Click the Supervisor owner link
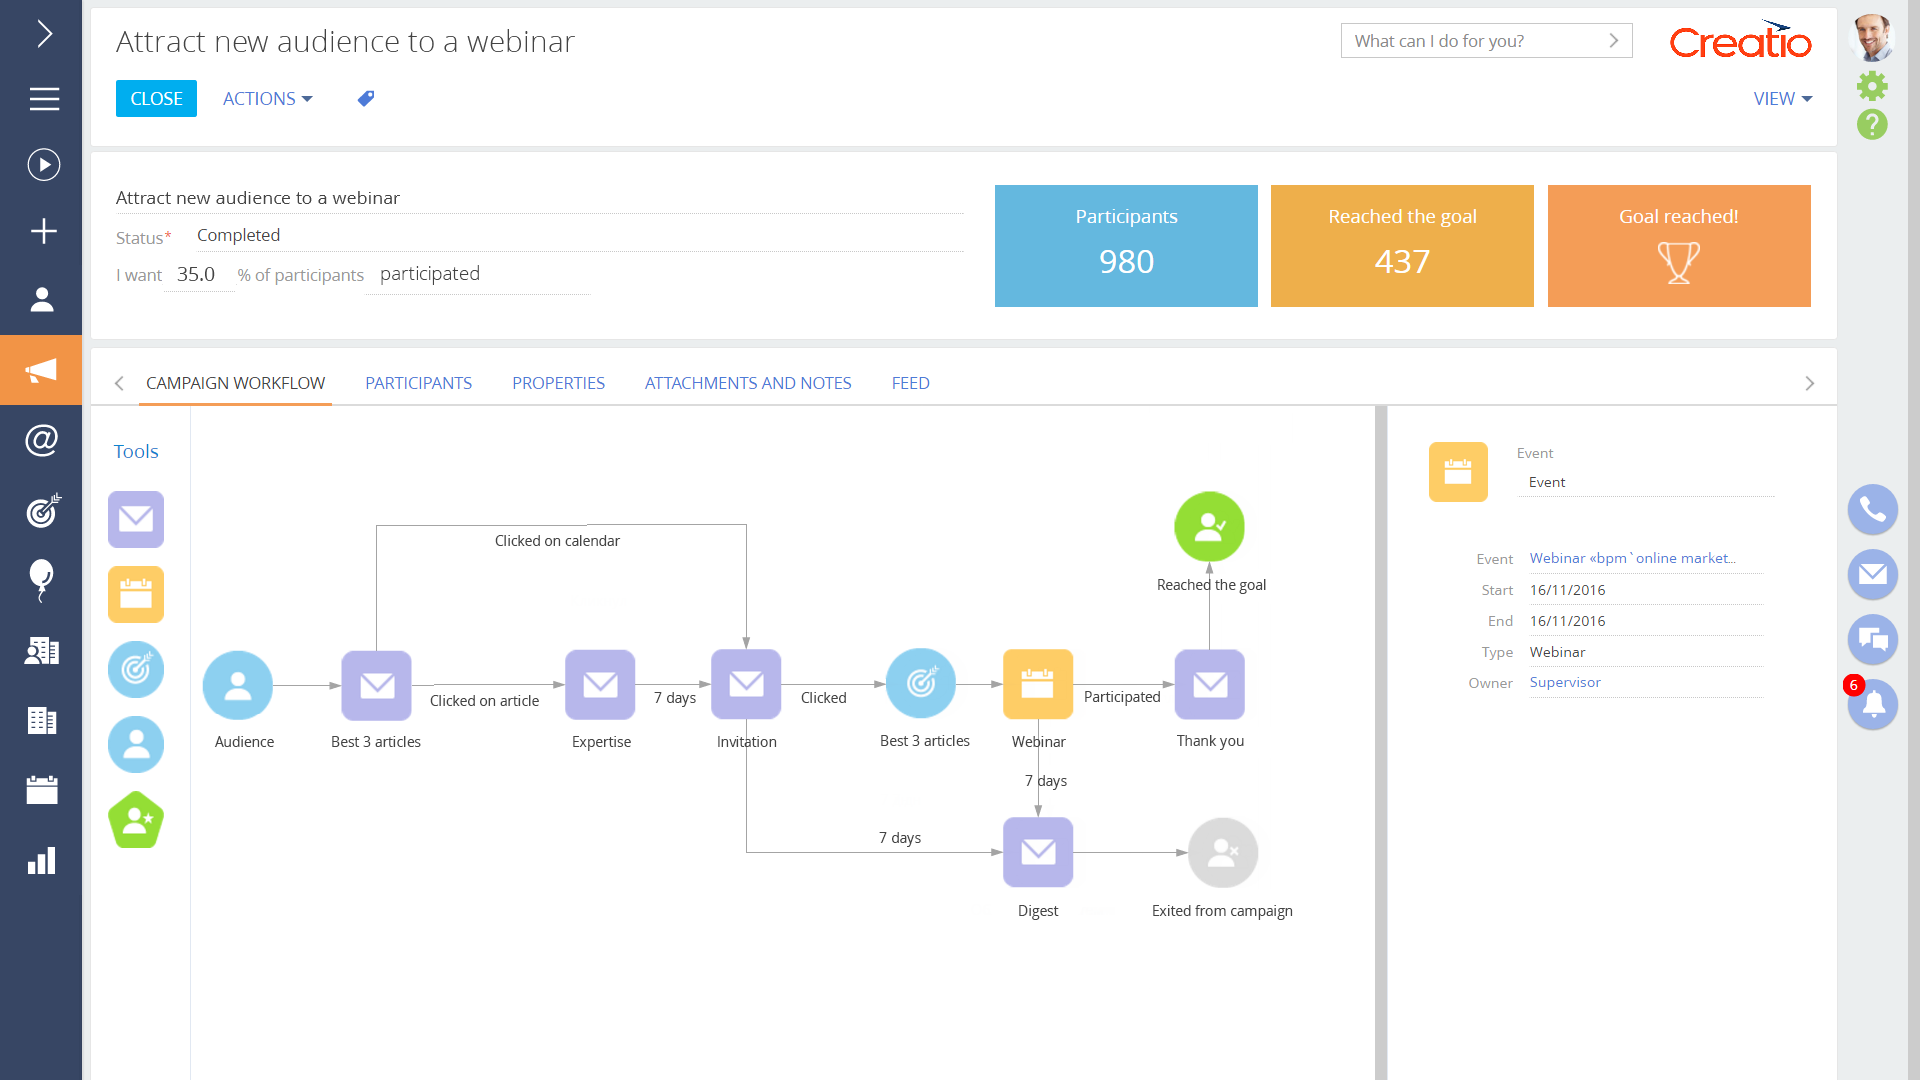 click(1564, 682)
